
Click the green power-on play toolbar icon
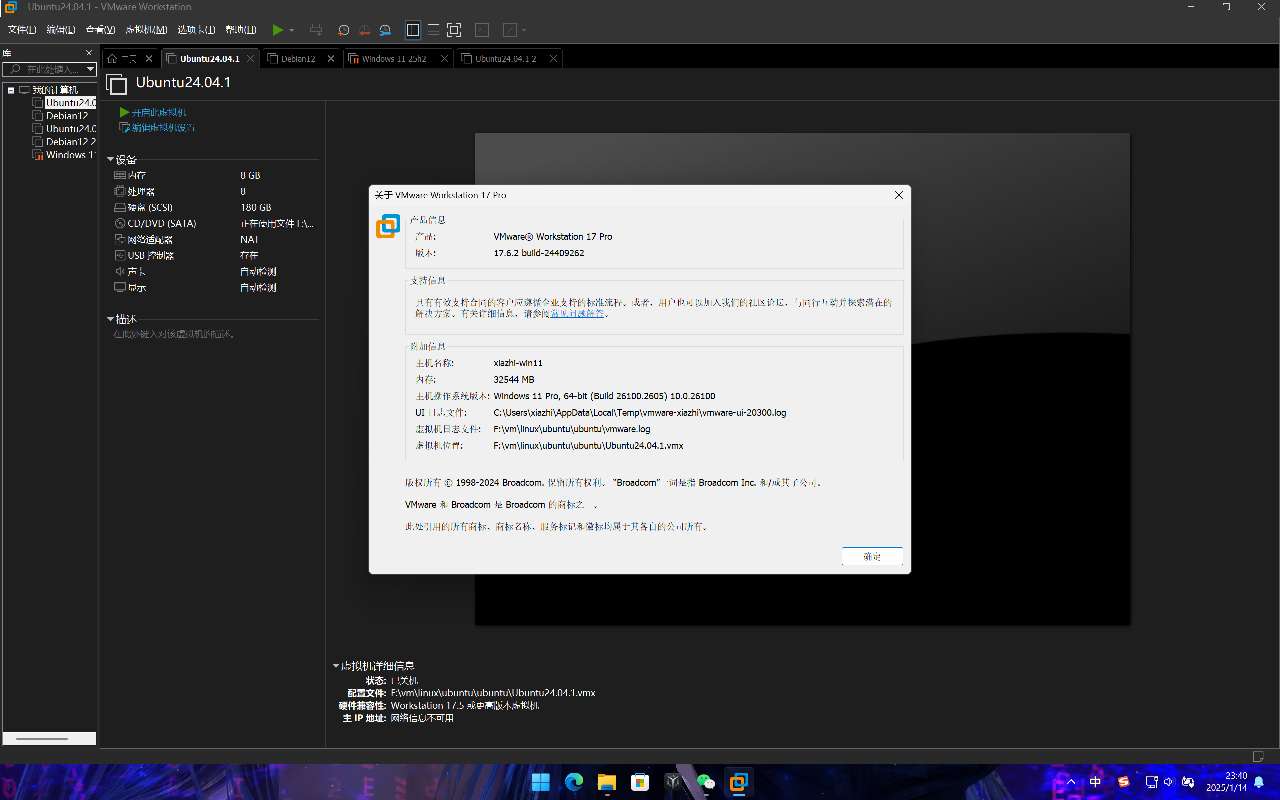click(x=278, y=30)
